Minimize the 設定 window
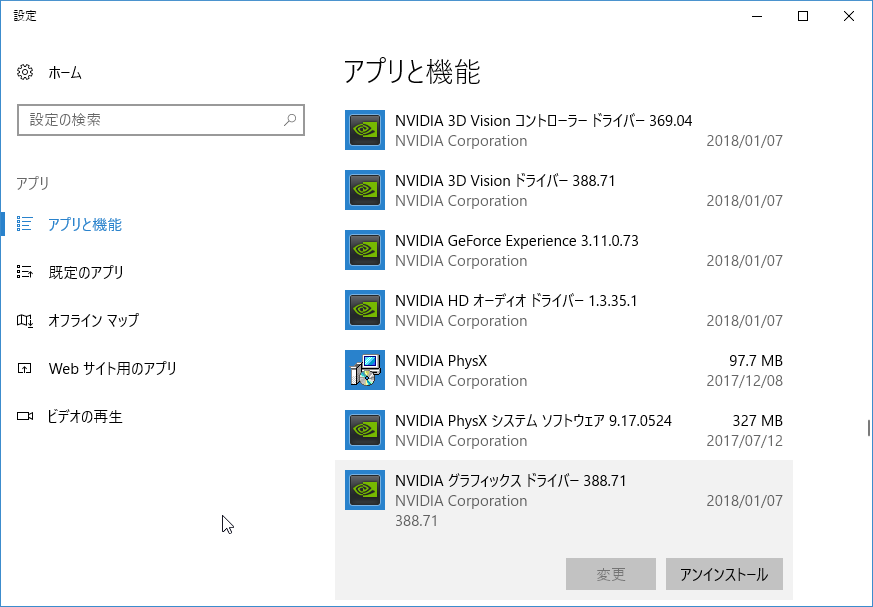 click(x=757, y=16)
